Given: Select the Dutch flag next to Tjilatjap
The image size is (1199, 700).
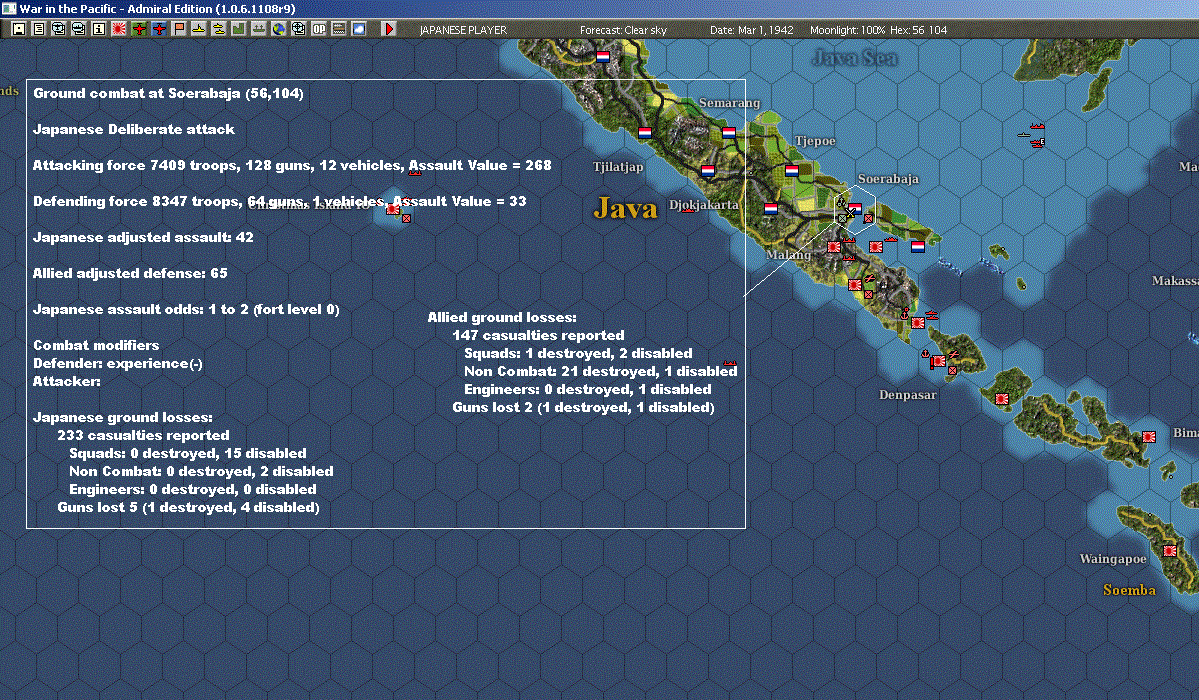Looking at the screenshot, I should 645,132.
